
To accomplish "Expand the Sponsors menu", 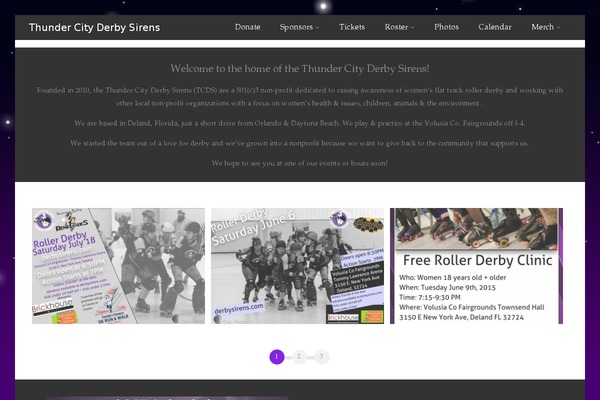I will pyautogui.click(x=299, y=27).
